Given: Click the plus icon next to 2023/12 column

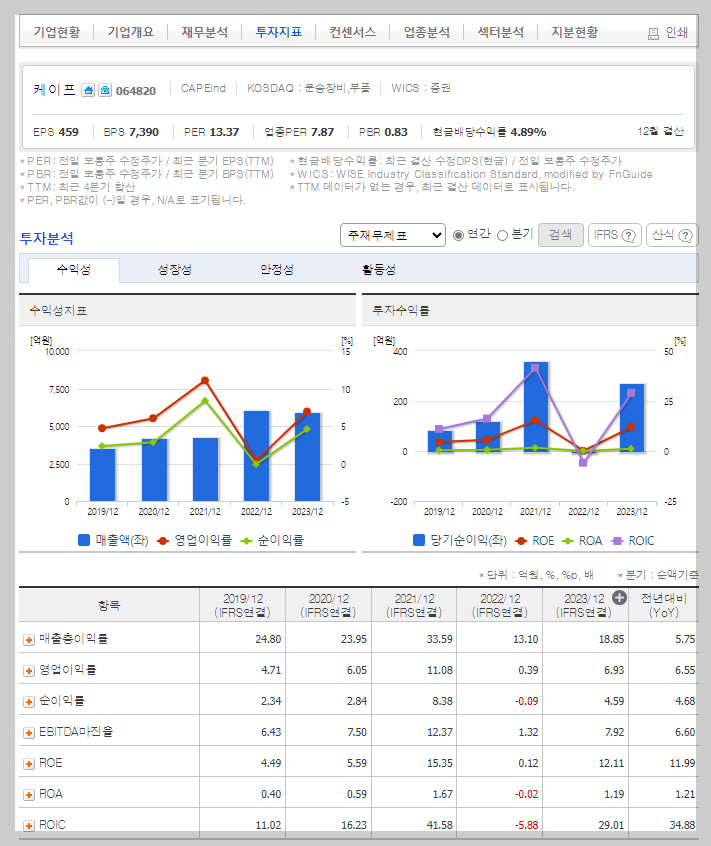Looking at the screenshot, I should tap(619, 598).
